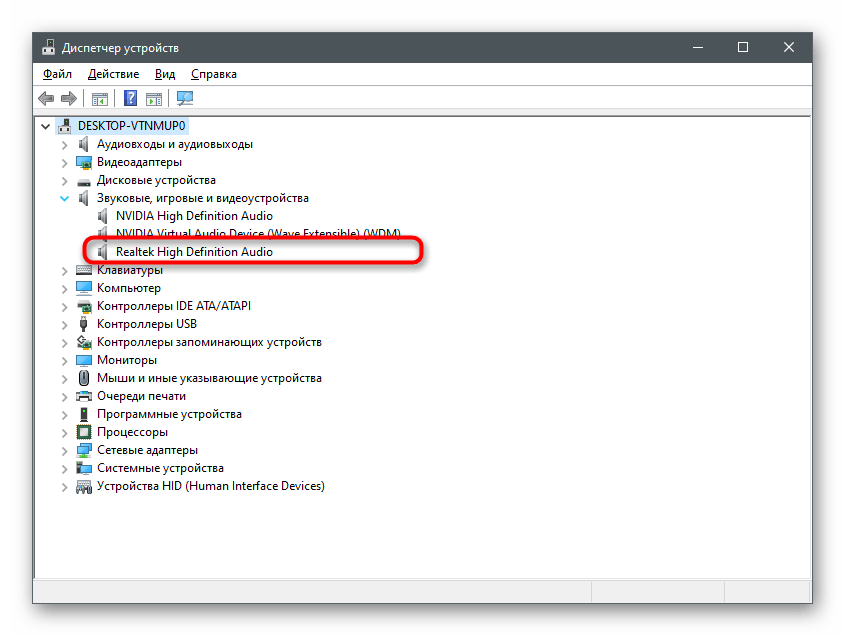Click the icon for Программные устройства
The width and height of the screenshot is (845, 636).
84,414
